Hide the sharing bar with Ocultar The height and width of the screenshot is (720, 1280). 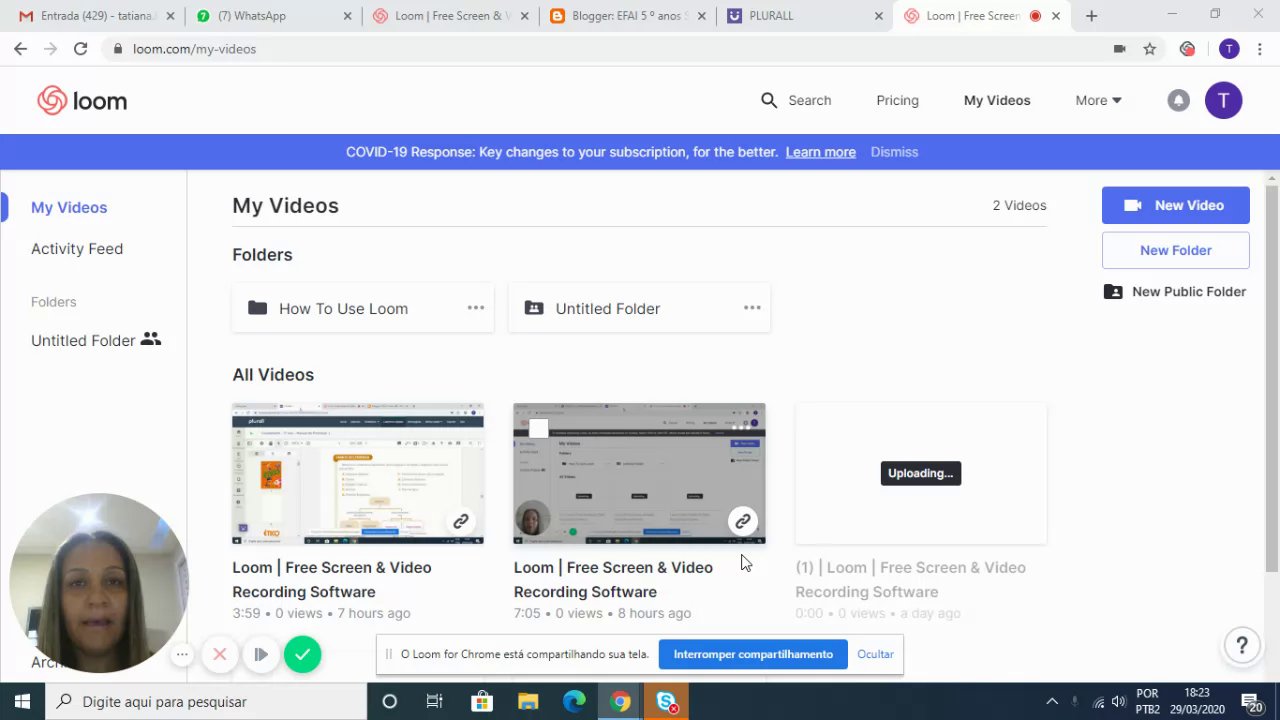click(875, 654)
